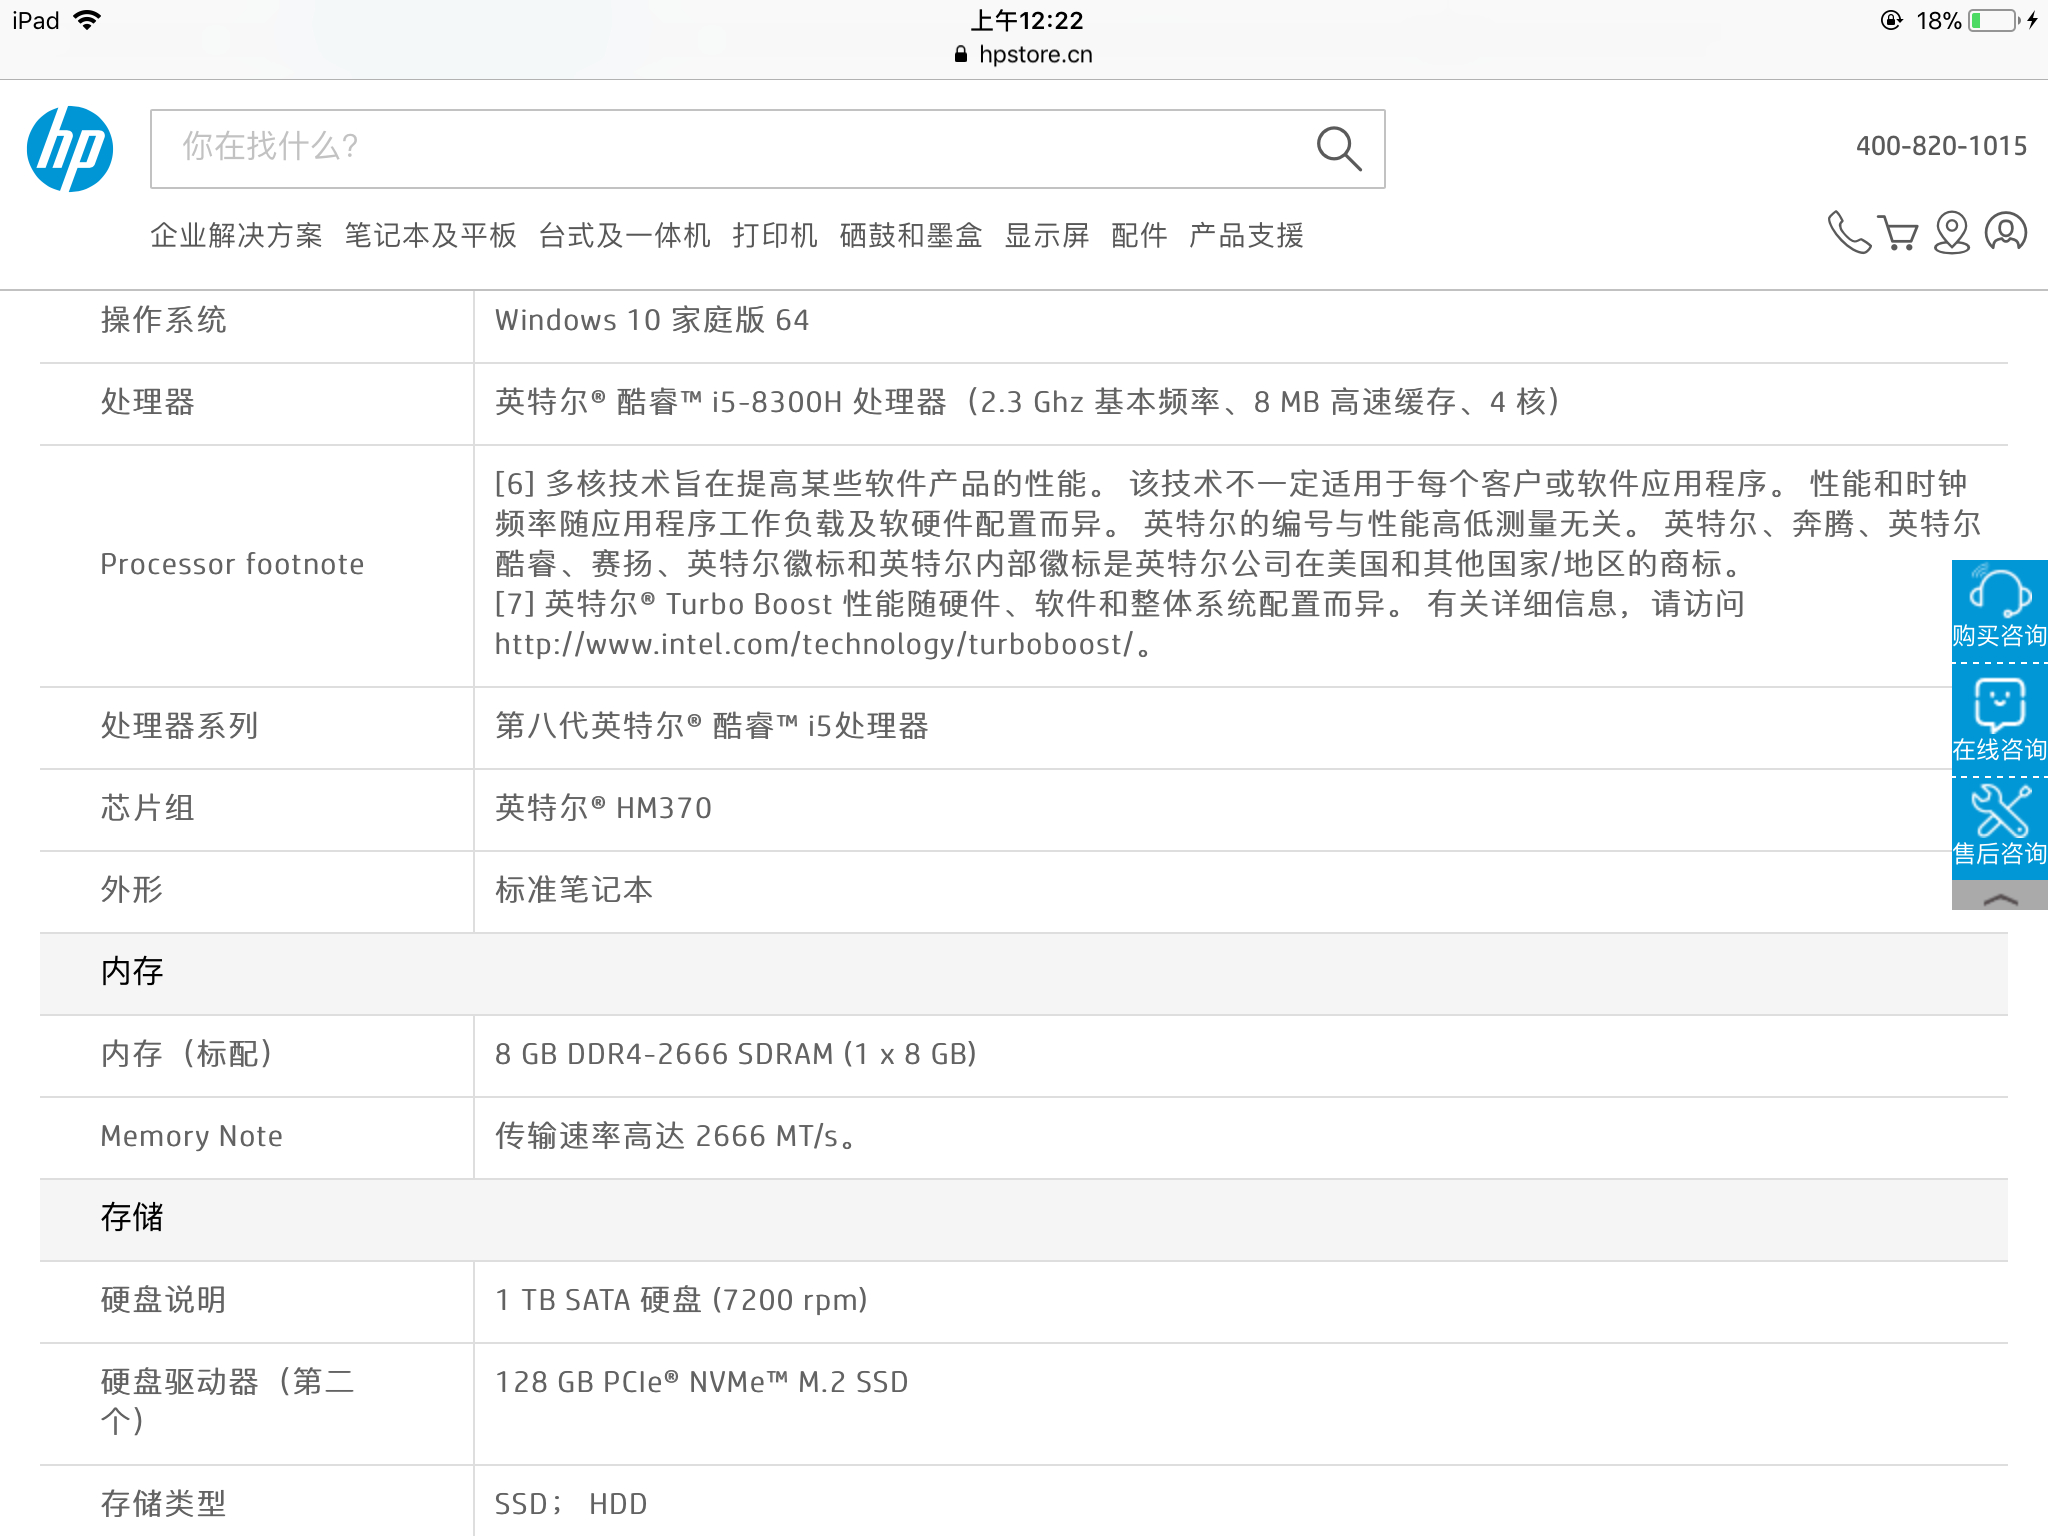Select the 1 TB SATA 硬盘 value

(681, 1300)
